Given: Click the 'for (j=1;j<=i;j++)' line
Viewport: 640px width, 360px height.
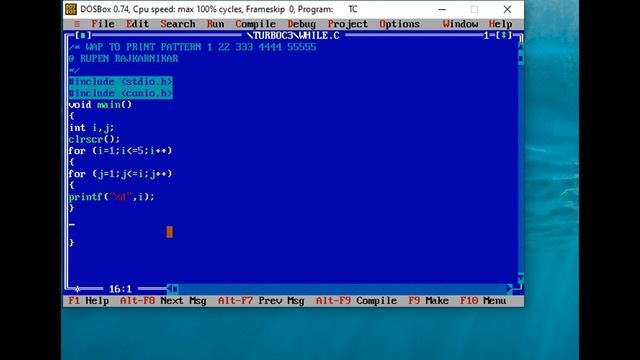Looking at the screenshot, I should point(120,174).
